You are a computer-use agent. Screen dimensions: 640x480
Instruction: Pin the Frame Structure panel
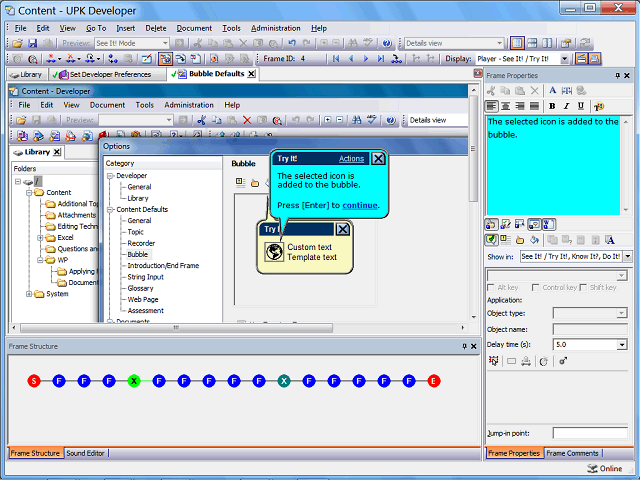coord(464,346)
